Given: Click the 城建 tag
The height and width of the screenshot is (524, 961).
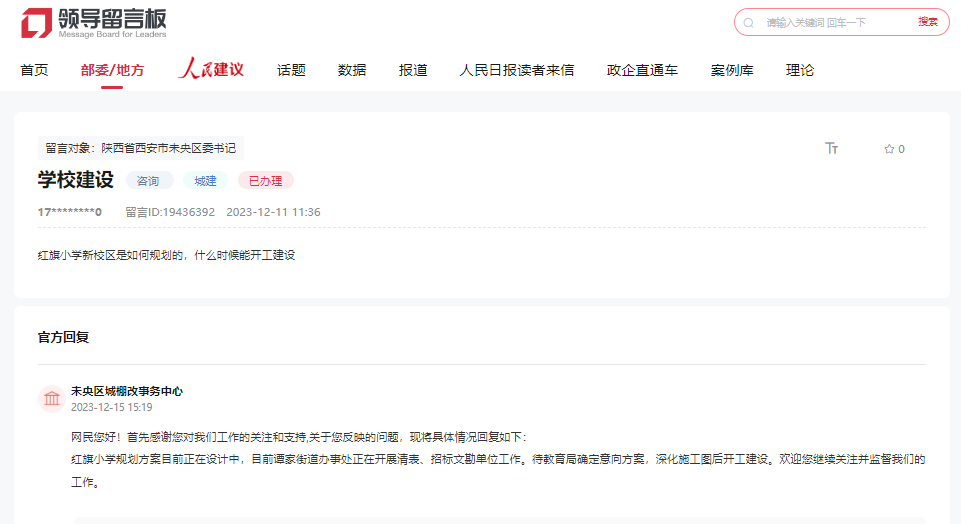Looking at the screenshot, I should point(205,181).
